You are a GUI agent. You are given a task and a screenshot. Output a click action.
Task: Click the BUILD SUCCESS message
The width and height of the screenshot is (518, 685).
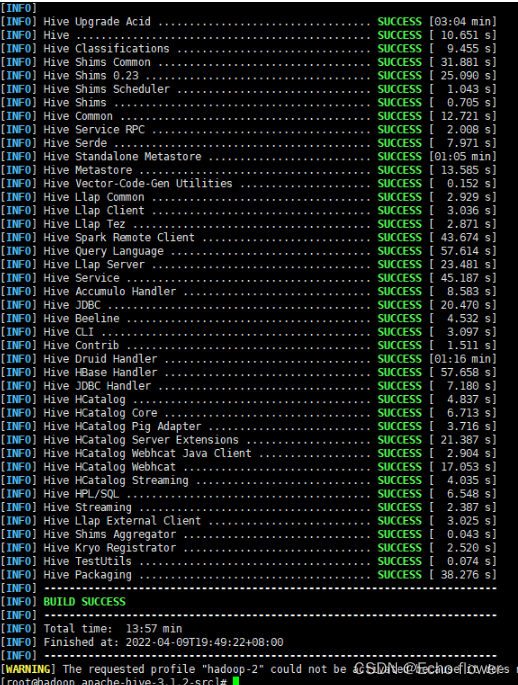84,602
